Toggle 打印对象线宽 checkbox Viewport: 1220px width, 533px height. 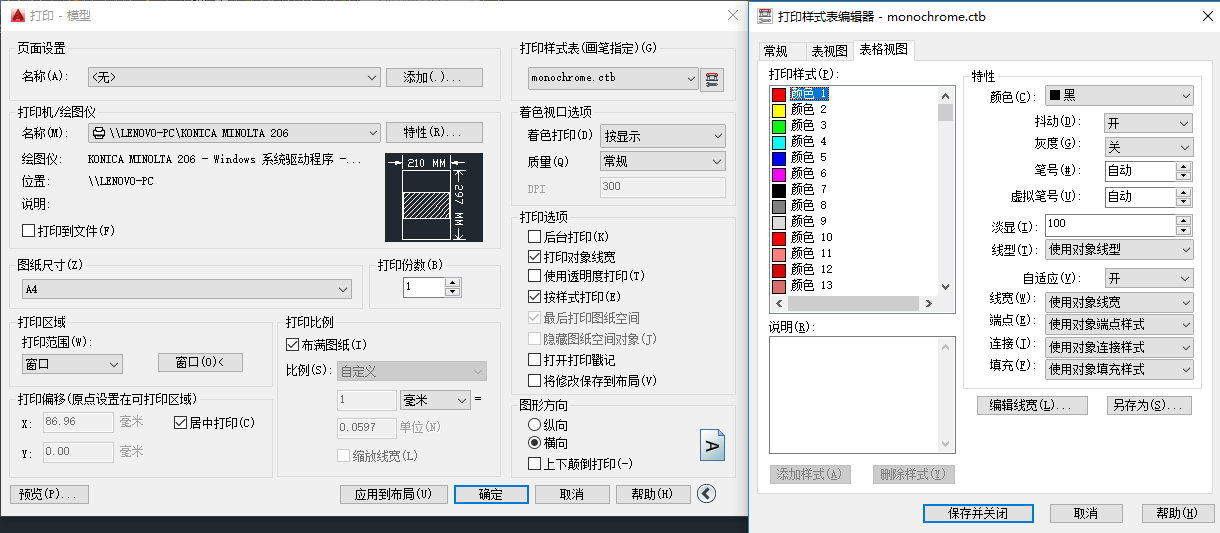[x=535, y=257]
